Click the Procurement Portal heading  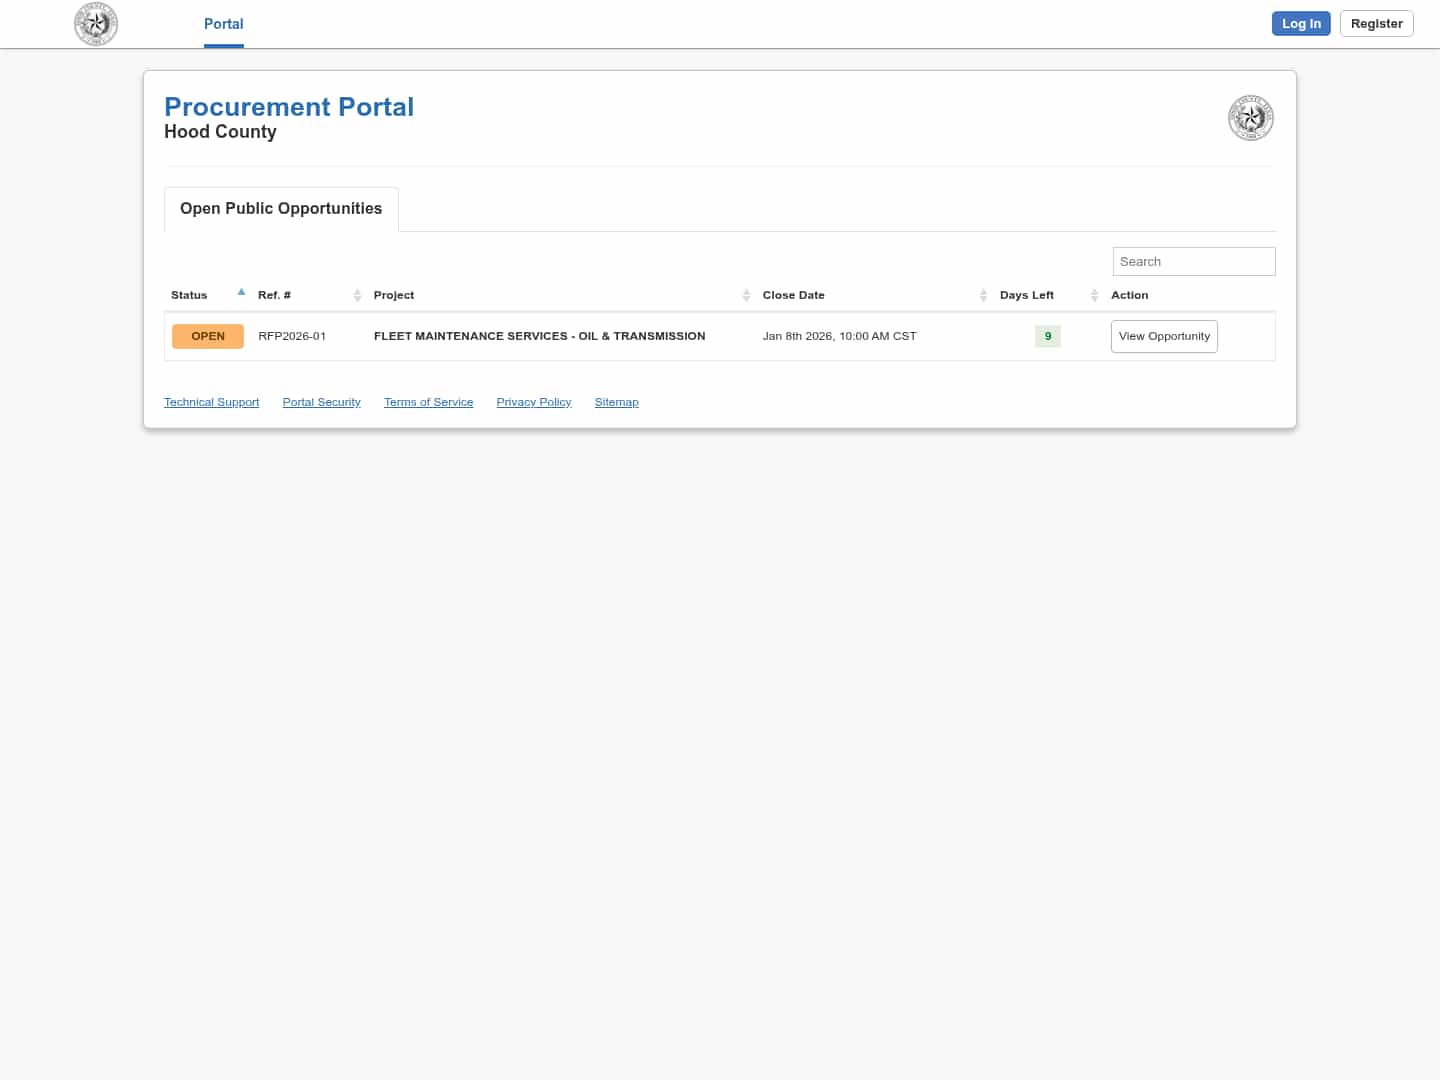[289, 107]
